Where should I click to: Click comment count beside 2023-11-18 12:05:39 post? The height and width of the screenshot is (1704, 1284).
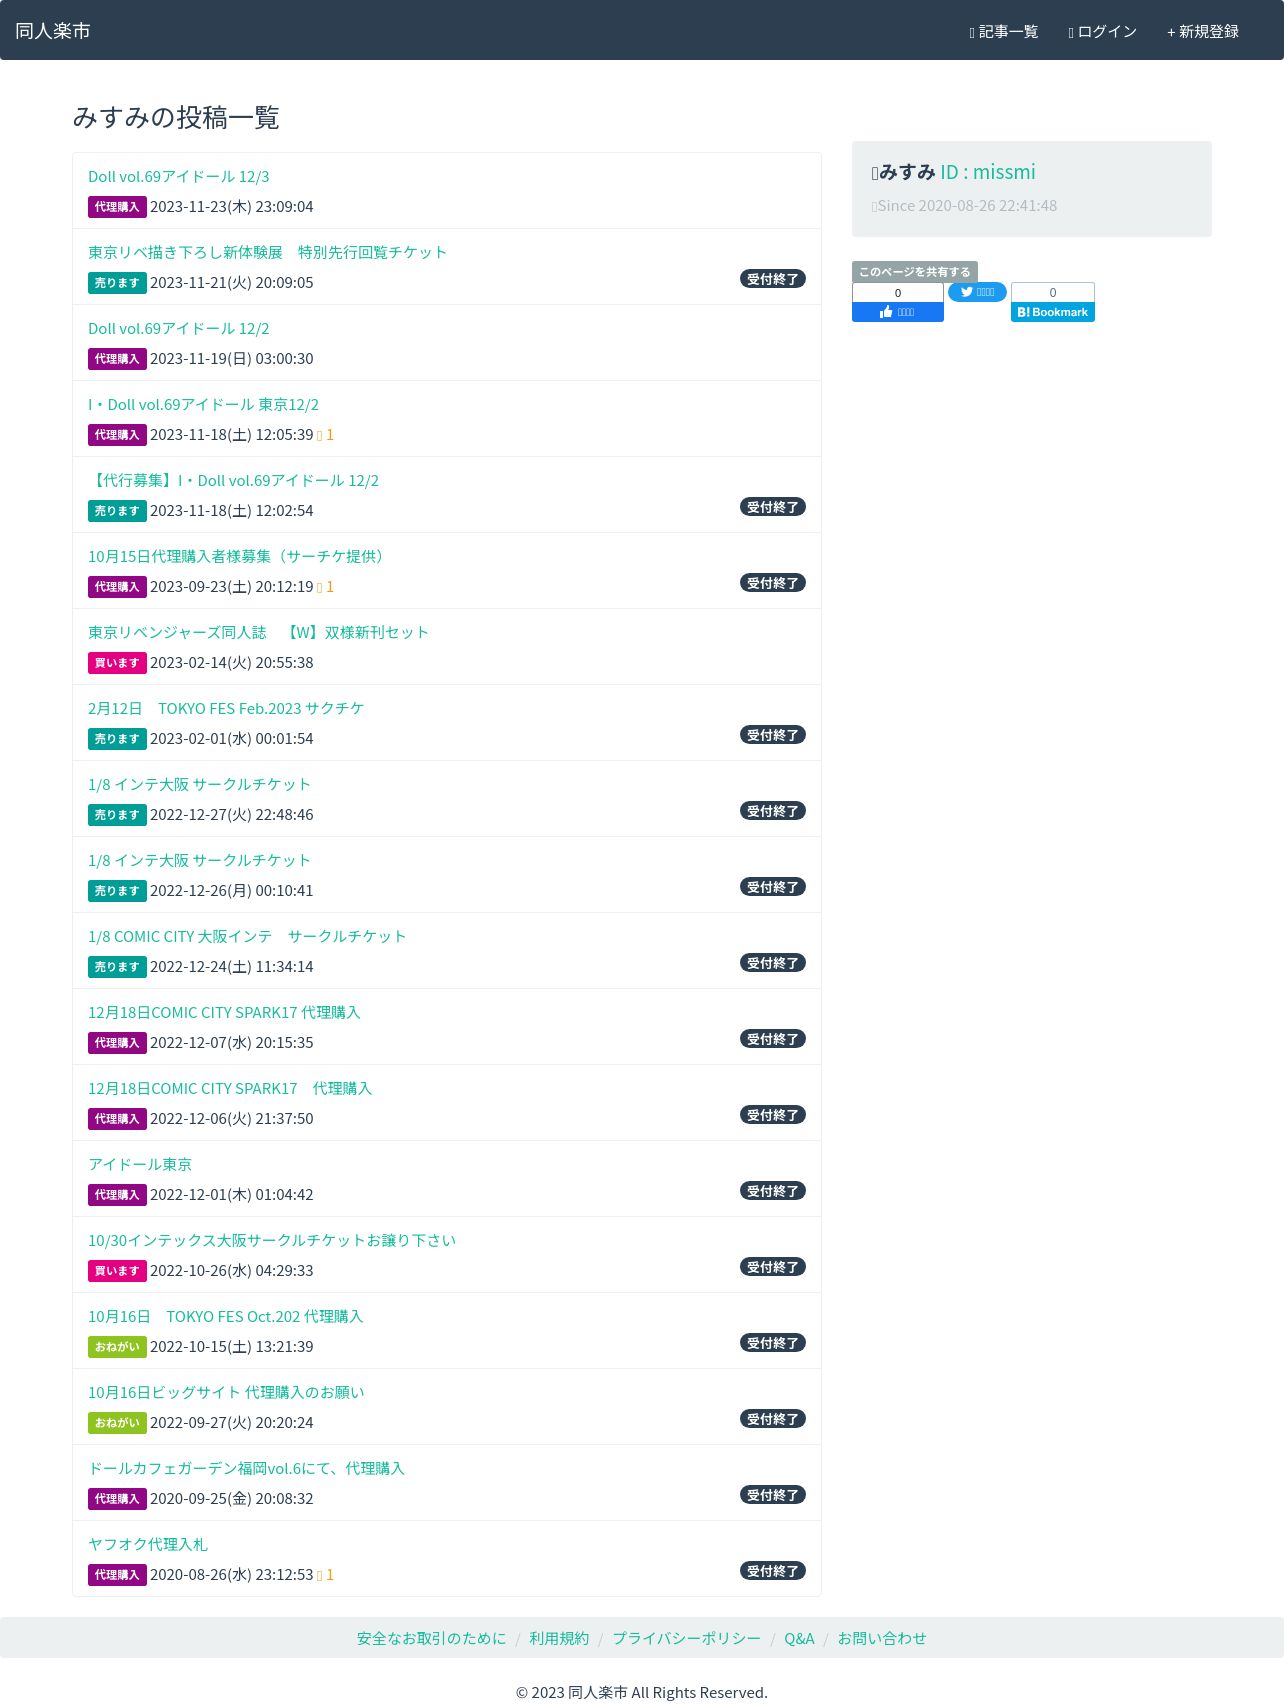tap(326, 435)
